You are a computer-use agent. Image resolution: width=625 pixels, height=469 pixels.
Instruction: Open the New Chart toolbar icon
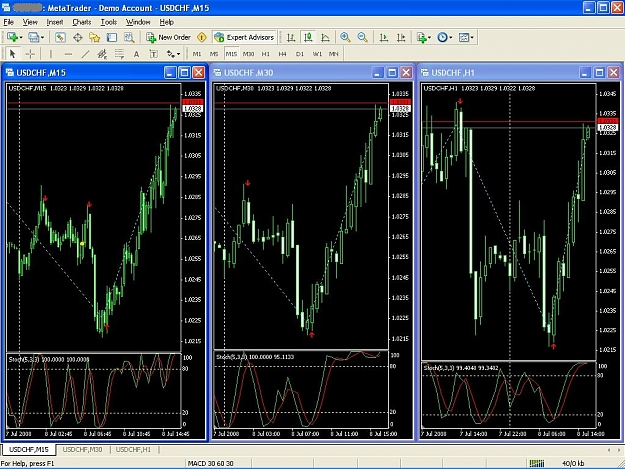[x=12, y=37]
